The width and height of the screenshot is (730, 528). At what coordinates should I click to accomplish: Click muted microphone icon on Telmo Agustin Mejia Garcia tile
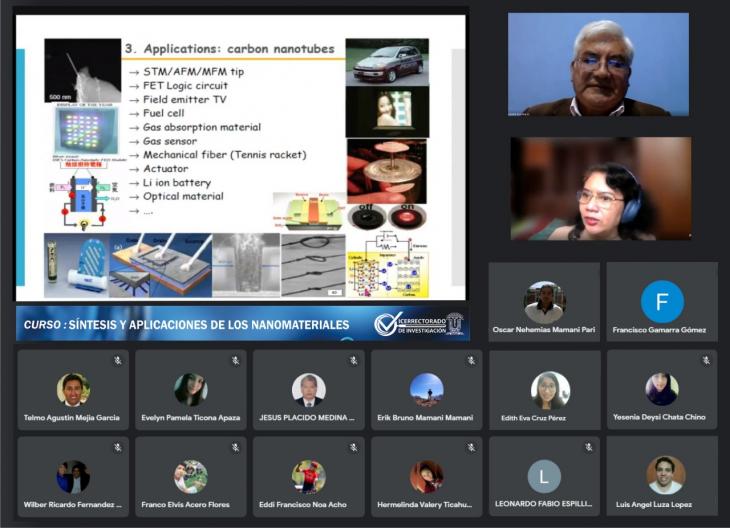pos(118,360)
